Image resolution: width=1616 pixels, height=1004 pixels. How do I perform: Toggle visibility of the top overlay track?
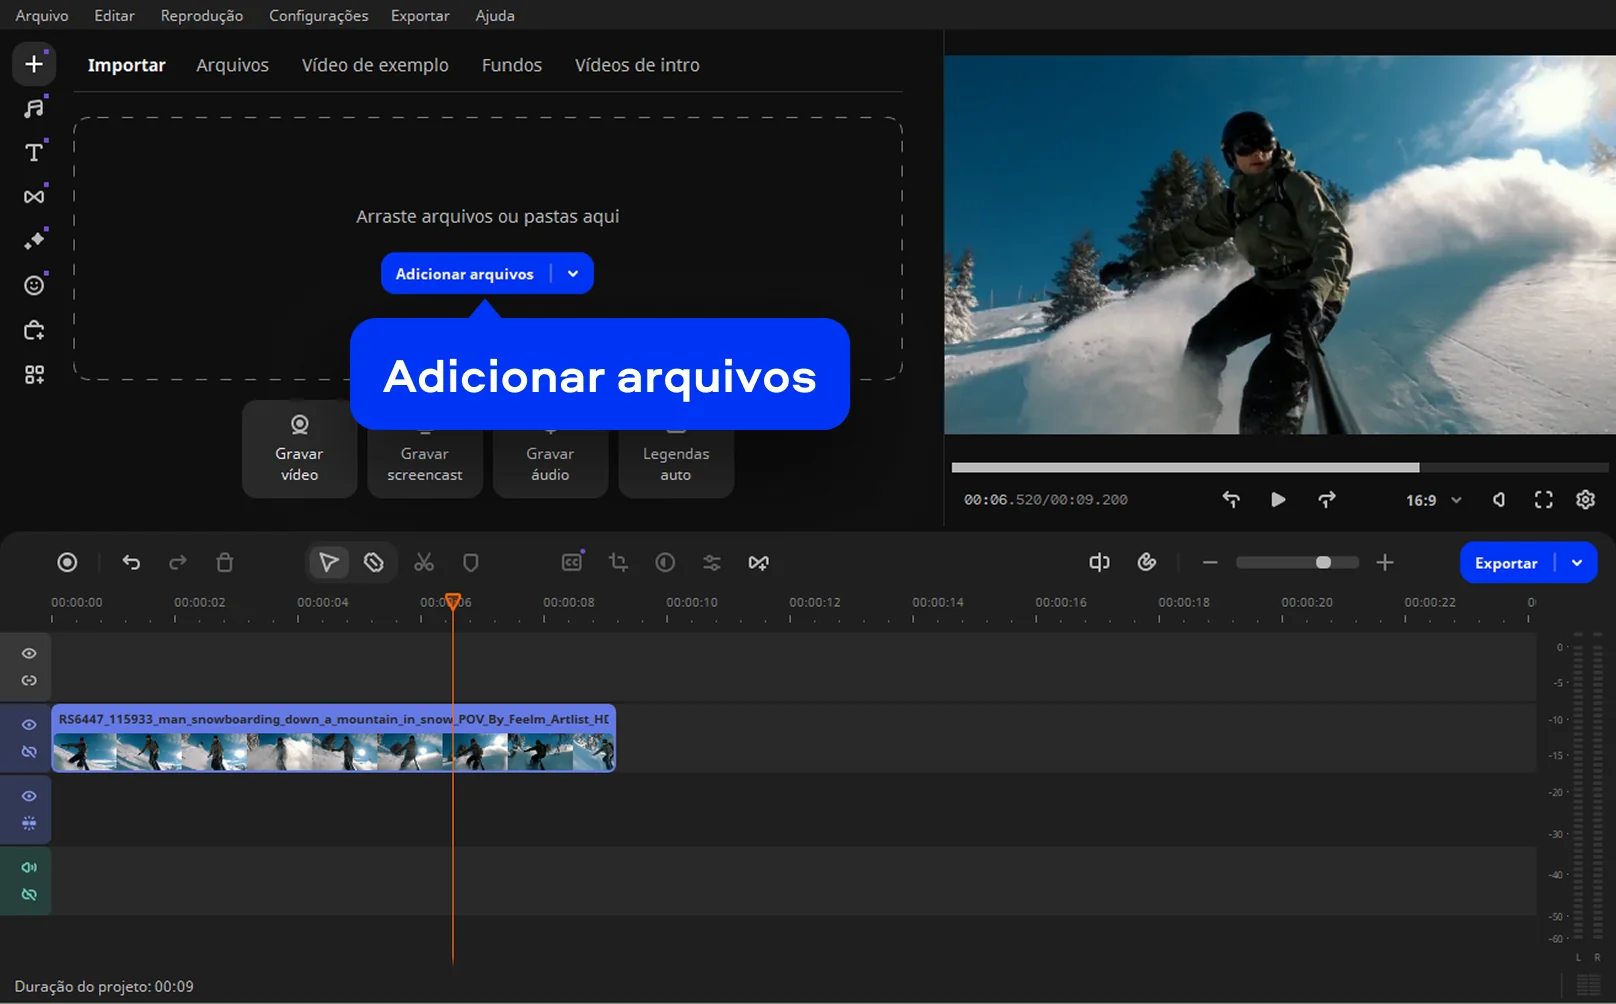(x=29, y=654)
